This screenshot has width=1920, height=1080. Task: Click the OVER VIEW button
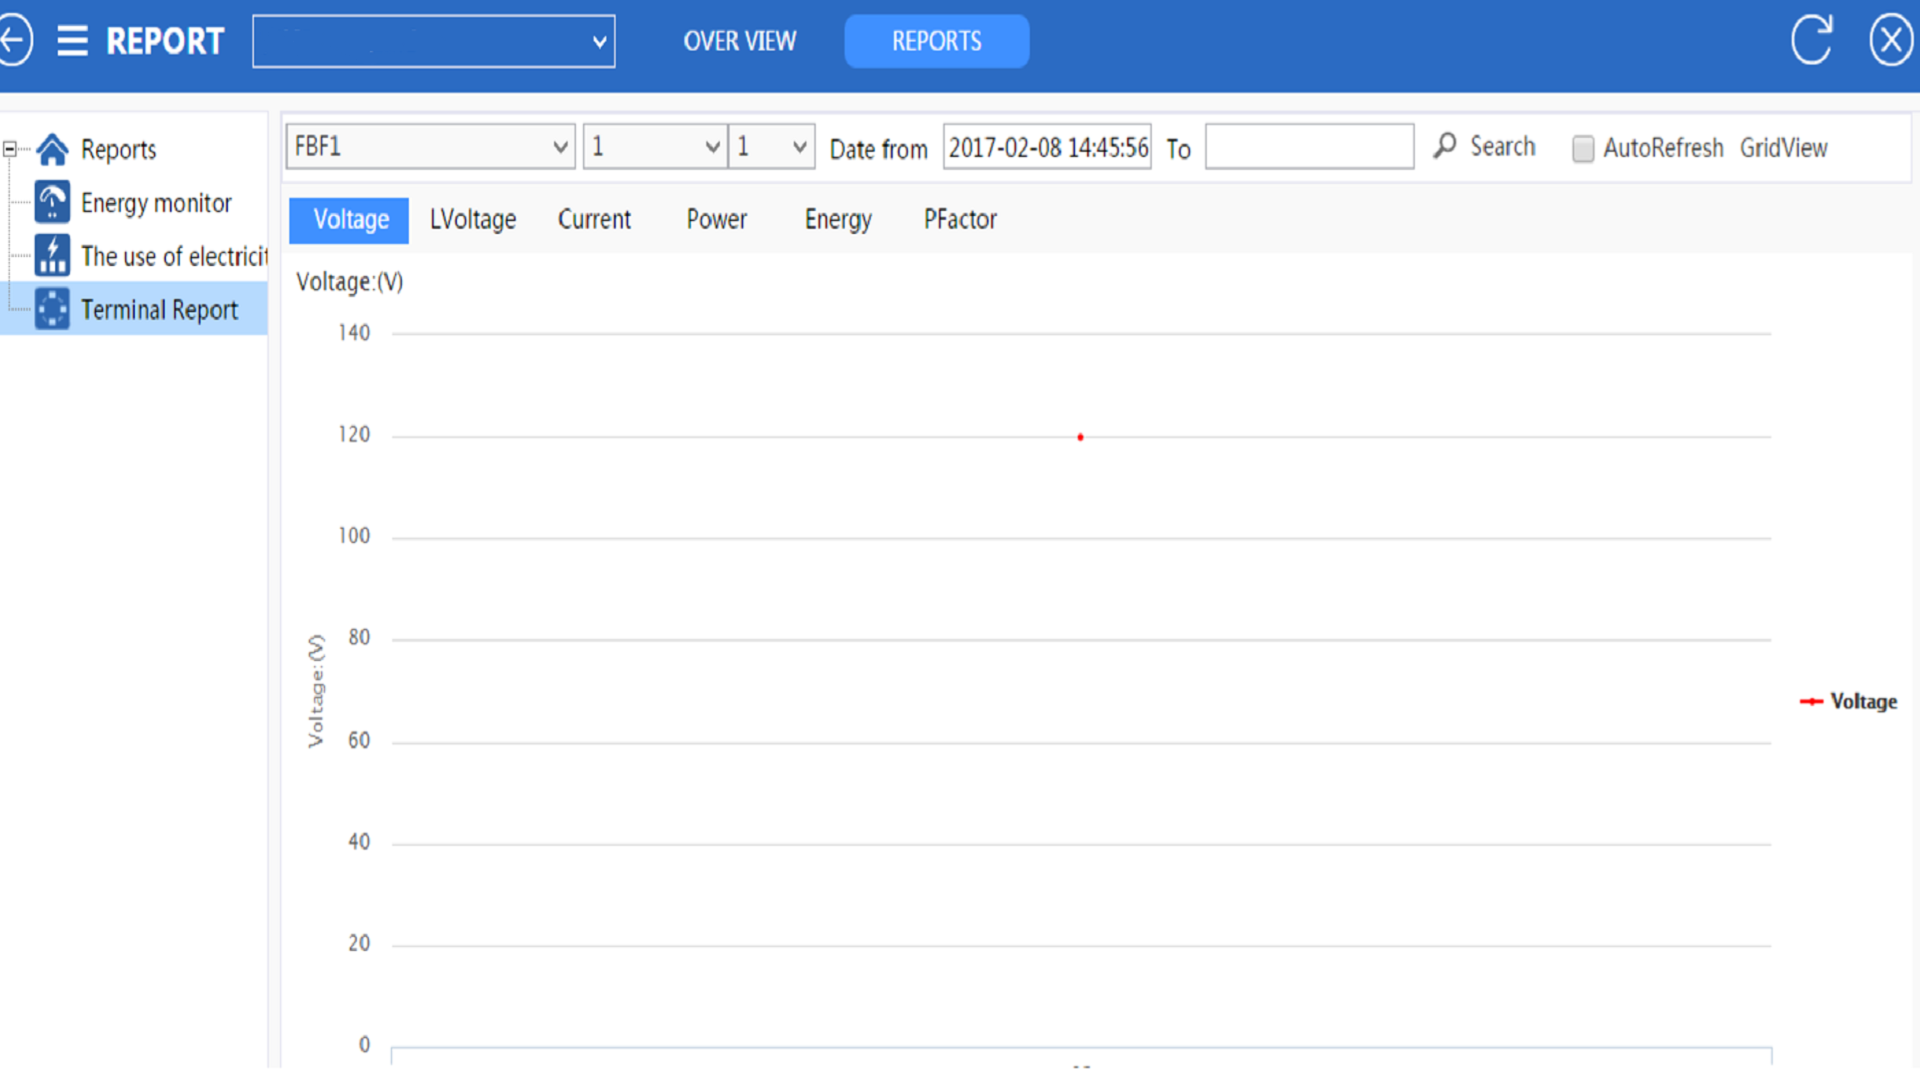[739, 41]
